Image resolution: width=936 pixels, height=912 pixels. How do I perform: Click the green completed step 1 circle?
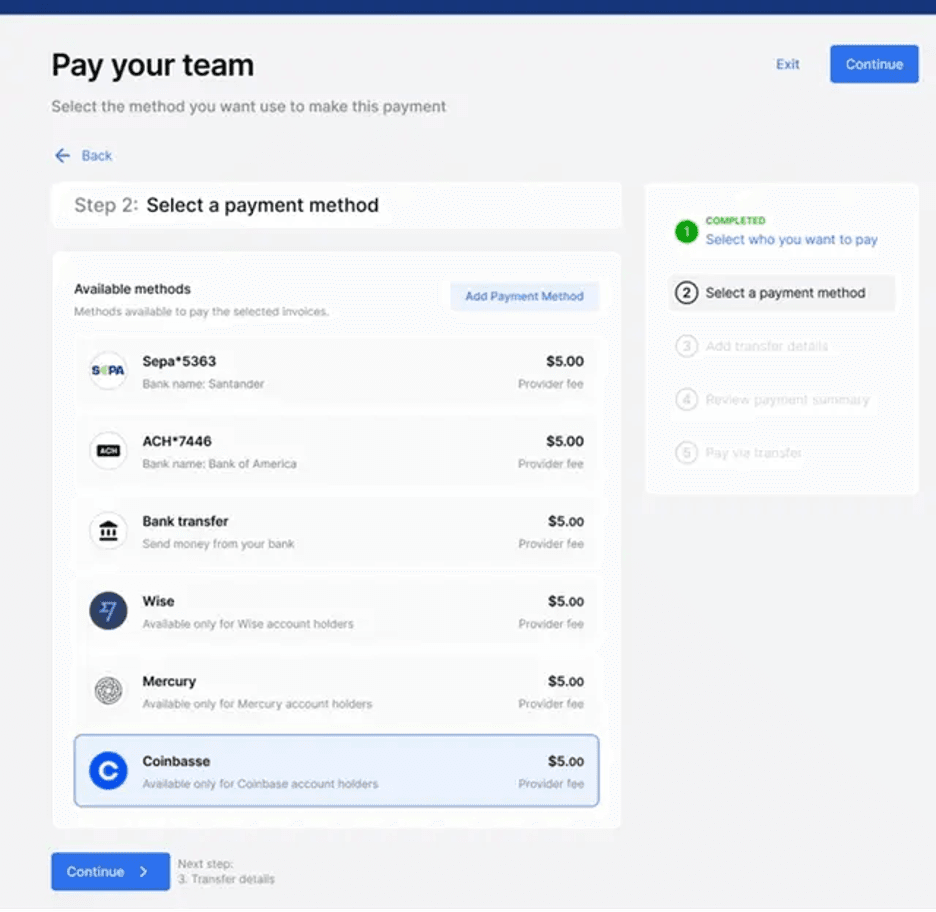click(x=686, y=232)
